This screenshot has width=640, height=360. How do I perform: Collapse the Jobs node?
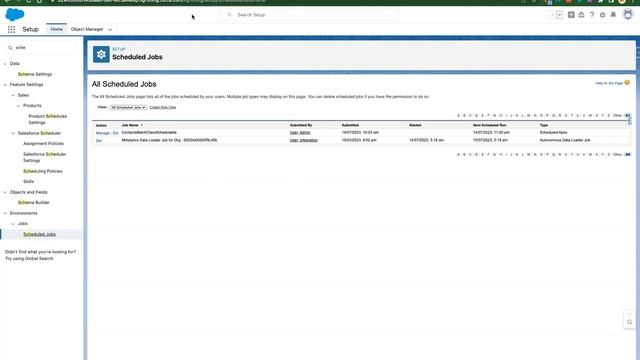click(x=13, y=224)
